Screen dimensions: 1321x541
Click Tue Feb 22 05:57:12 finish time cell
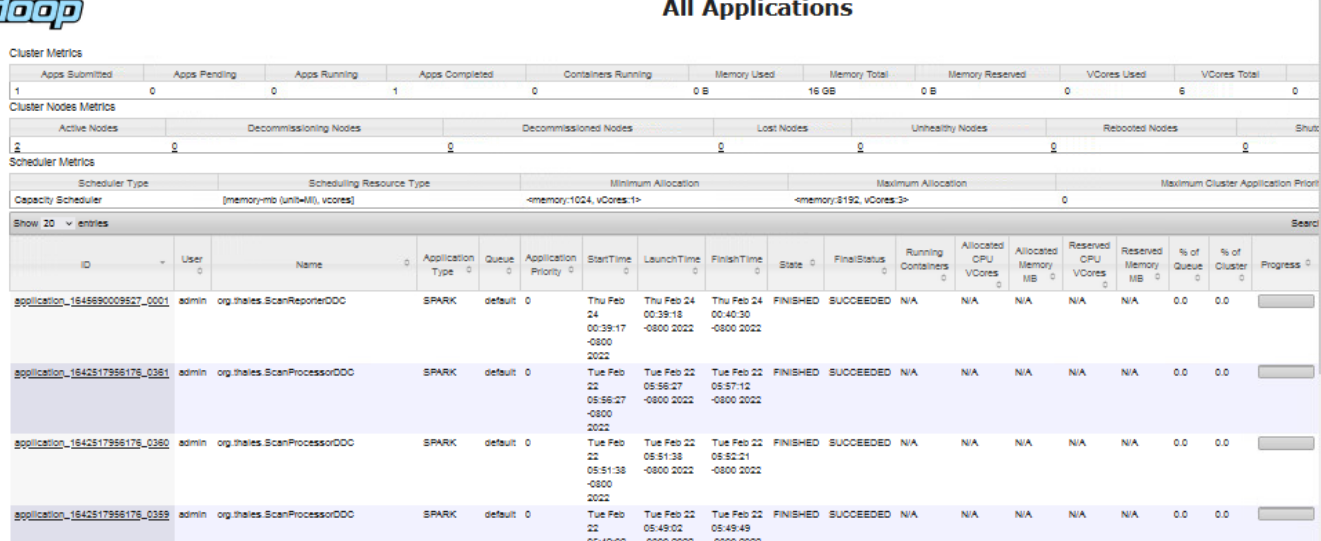click(x=736, y=385)
